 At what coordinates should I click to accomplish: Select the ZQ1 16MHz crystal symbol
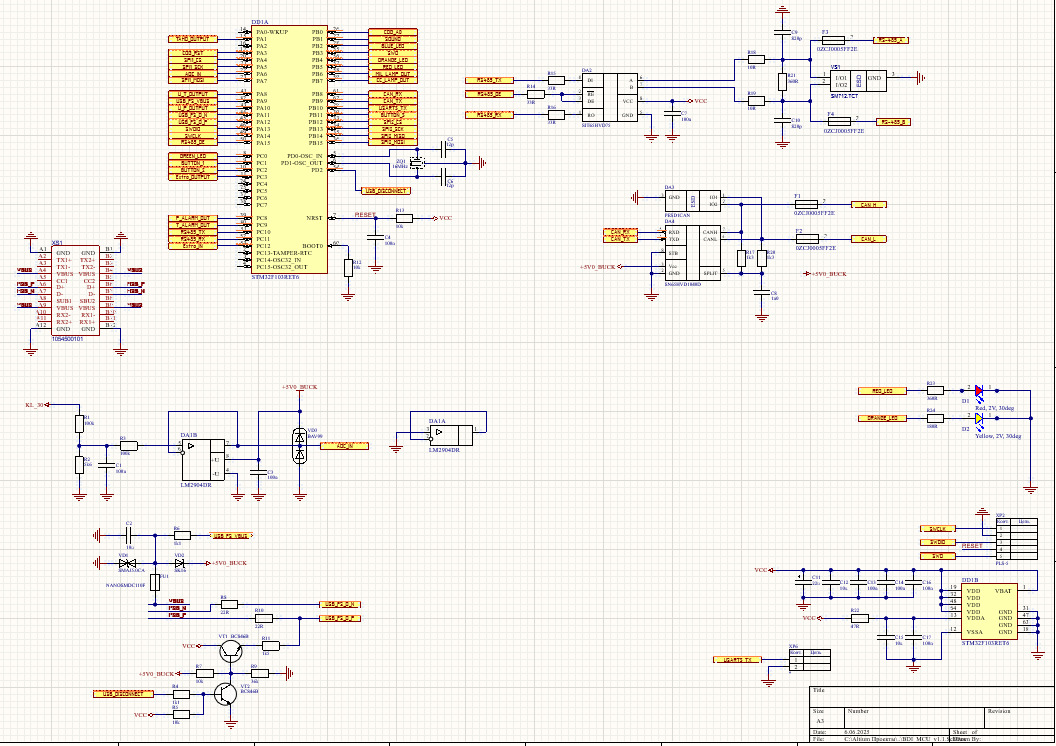tap(418, 163)
